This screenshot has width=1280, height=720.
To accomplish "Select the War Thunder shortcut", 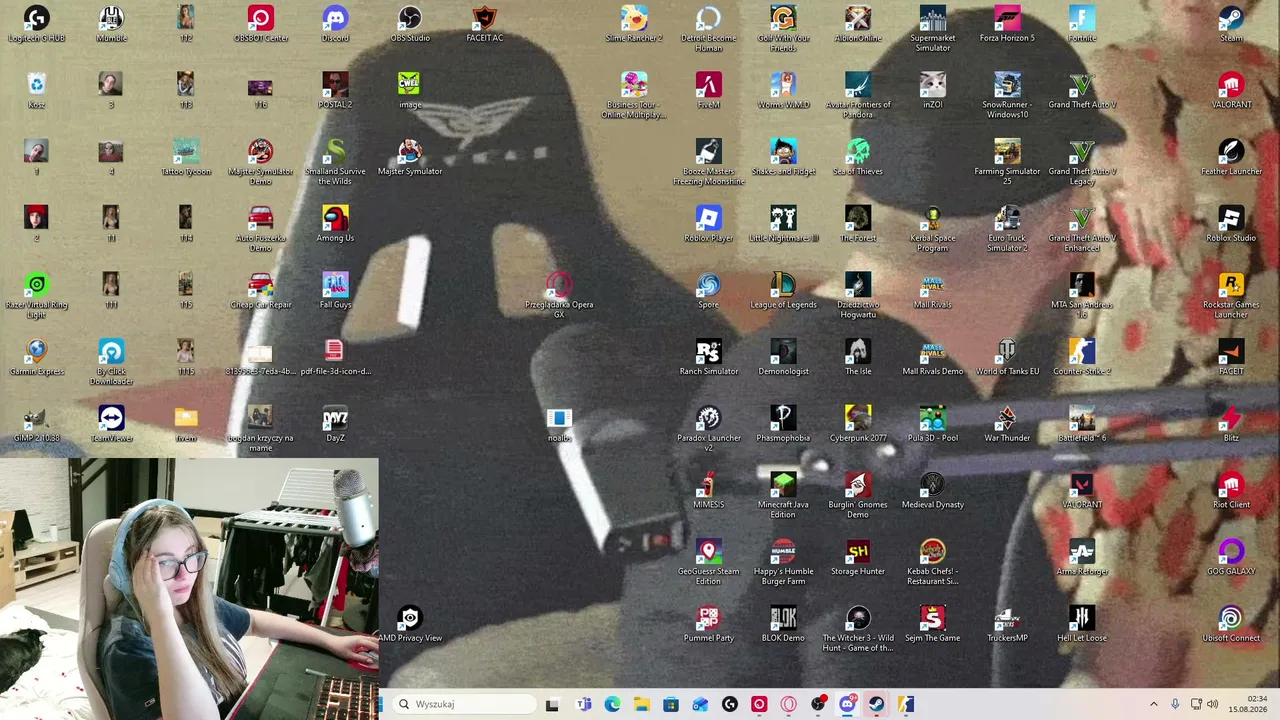I will coord(1007,424).
